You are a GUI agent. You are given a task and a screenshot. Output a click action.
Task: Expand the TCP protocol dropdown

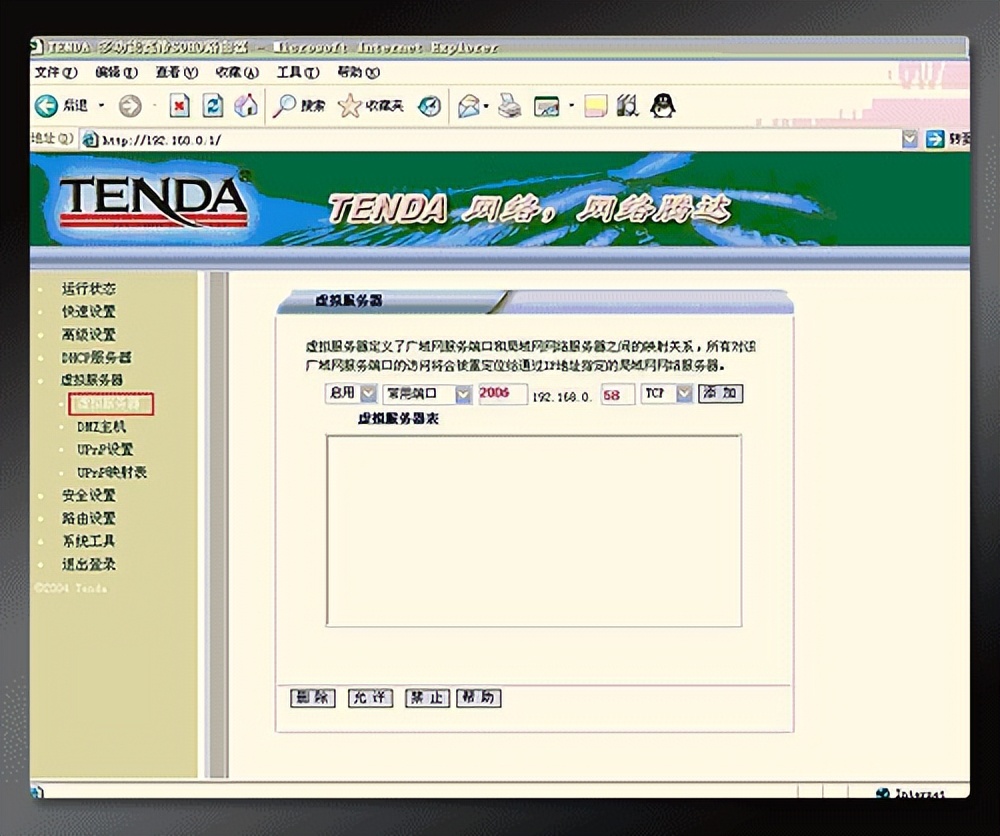pos(684,394)
